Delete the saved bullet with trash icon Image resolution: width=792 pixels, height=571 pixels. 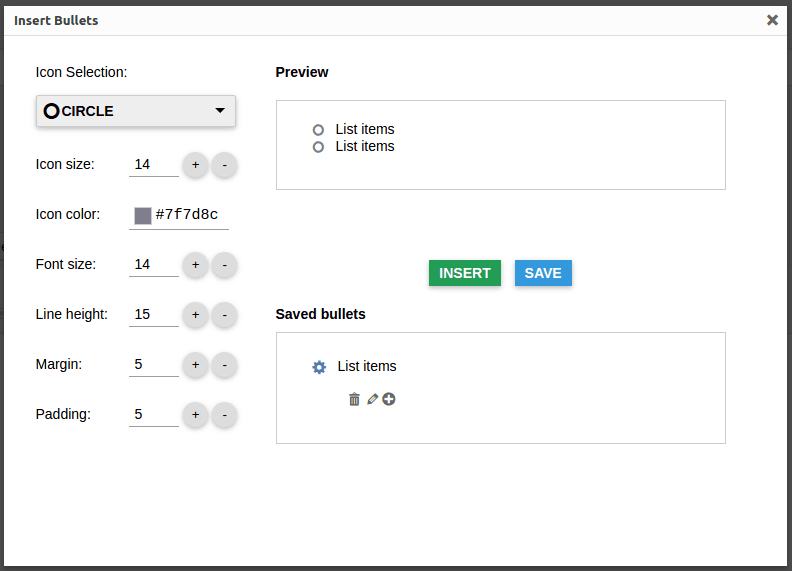click(x=354, y=399)
